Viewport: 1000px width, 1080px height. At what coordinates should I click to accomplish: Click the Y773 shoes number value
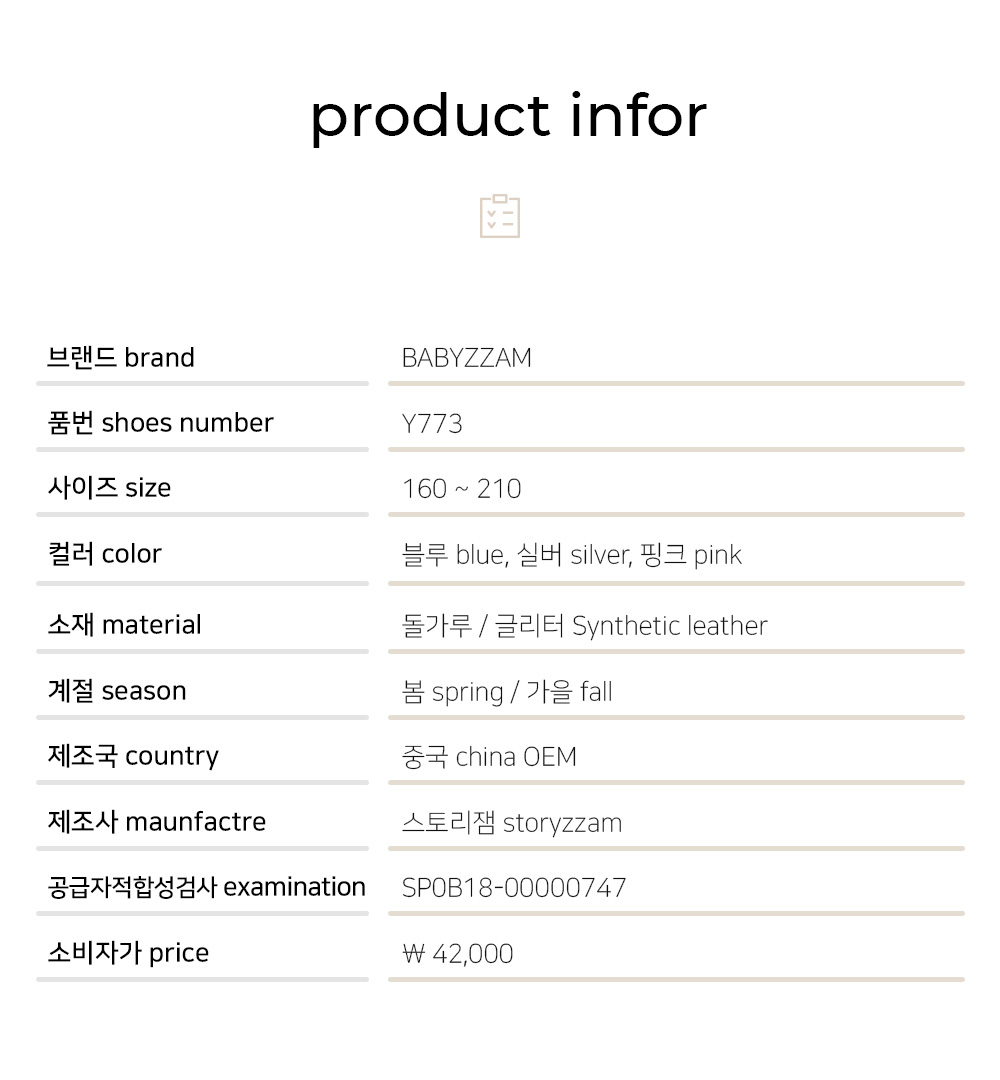pos(432,424)
